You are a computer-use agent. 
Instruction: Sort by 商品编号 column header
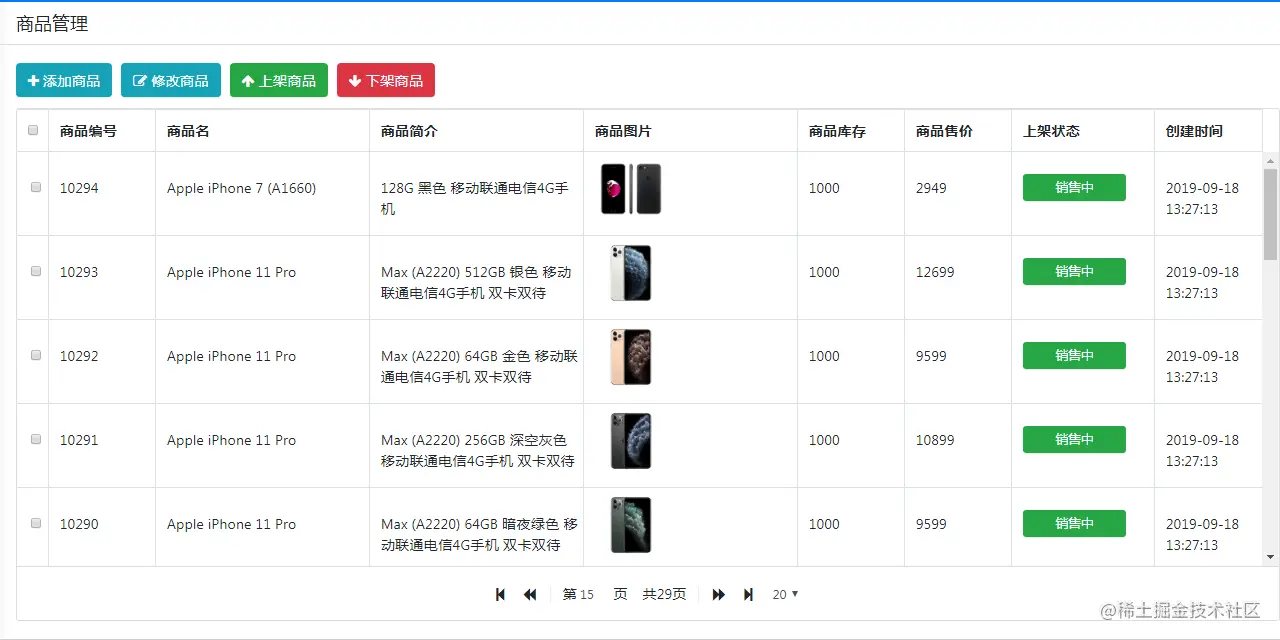point(88,131)
